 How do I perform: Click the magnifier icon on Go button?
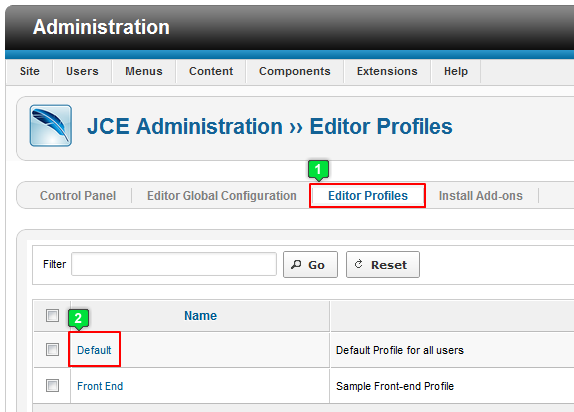tap(296, 264)
